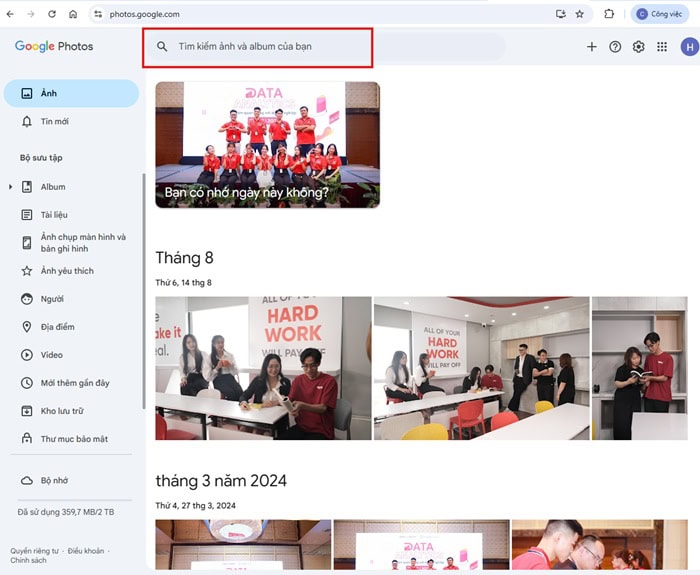Click the map pin icon beside Địa điểm
Image resolution: width=700 pixels, height=575 pixels.
[27, 327]
